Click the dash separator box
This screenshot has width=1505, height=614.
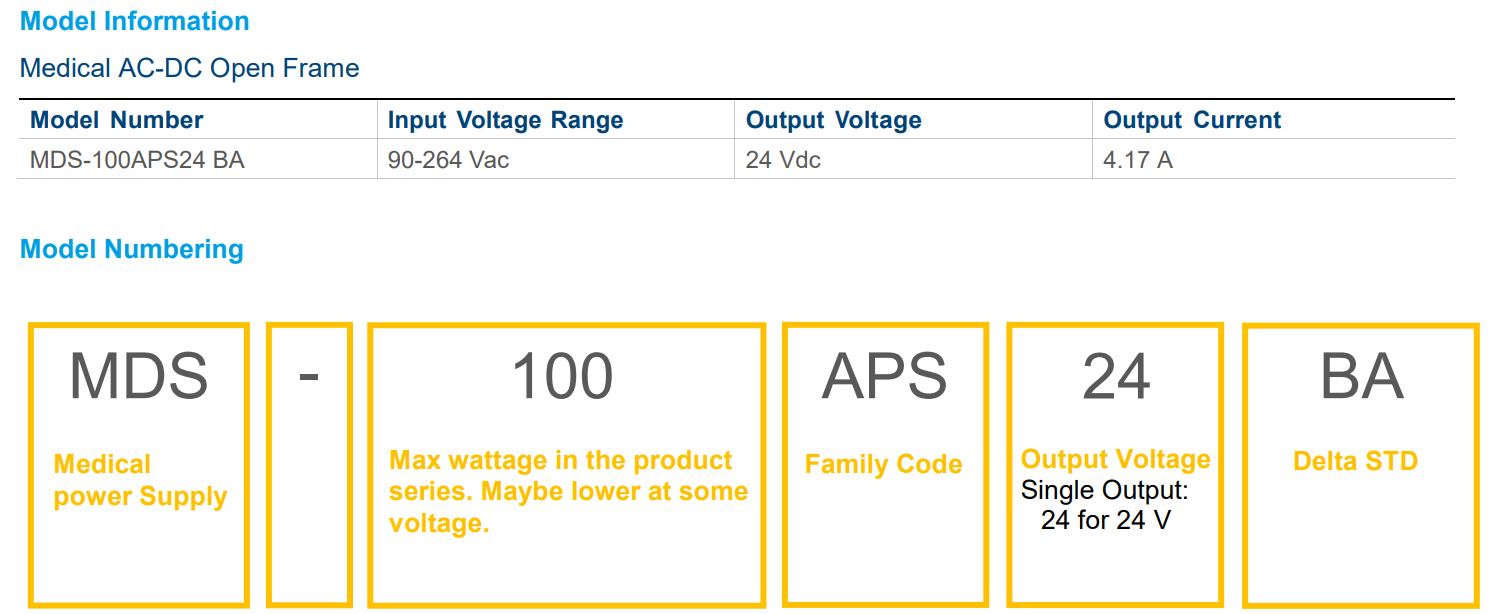click(x=309, y=465)
